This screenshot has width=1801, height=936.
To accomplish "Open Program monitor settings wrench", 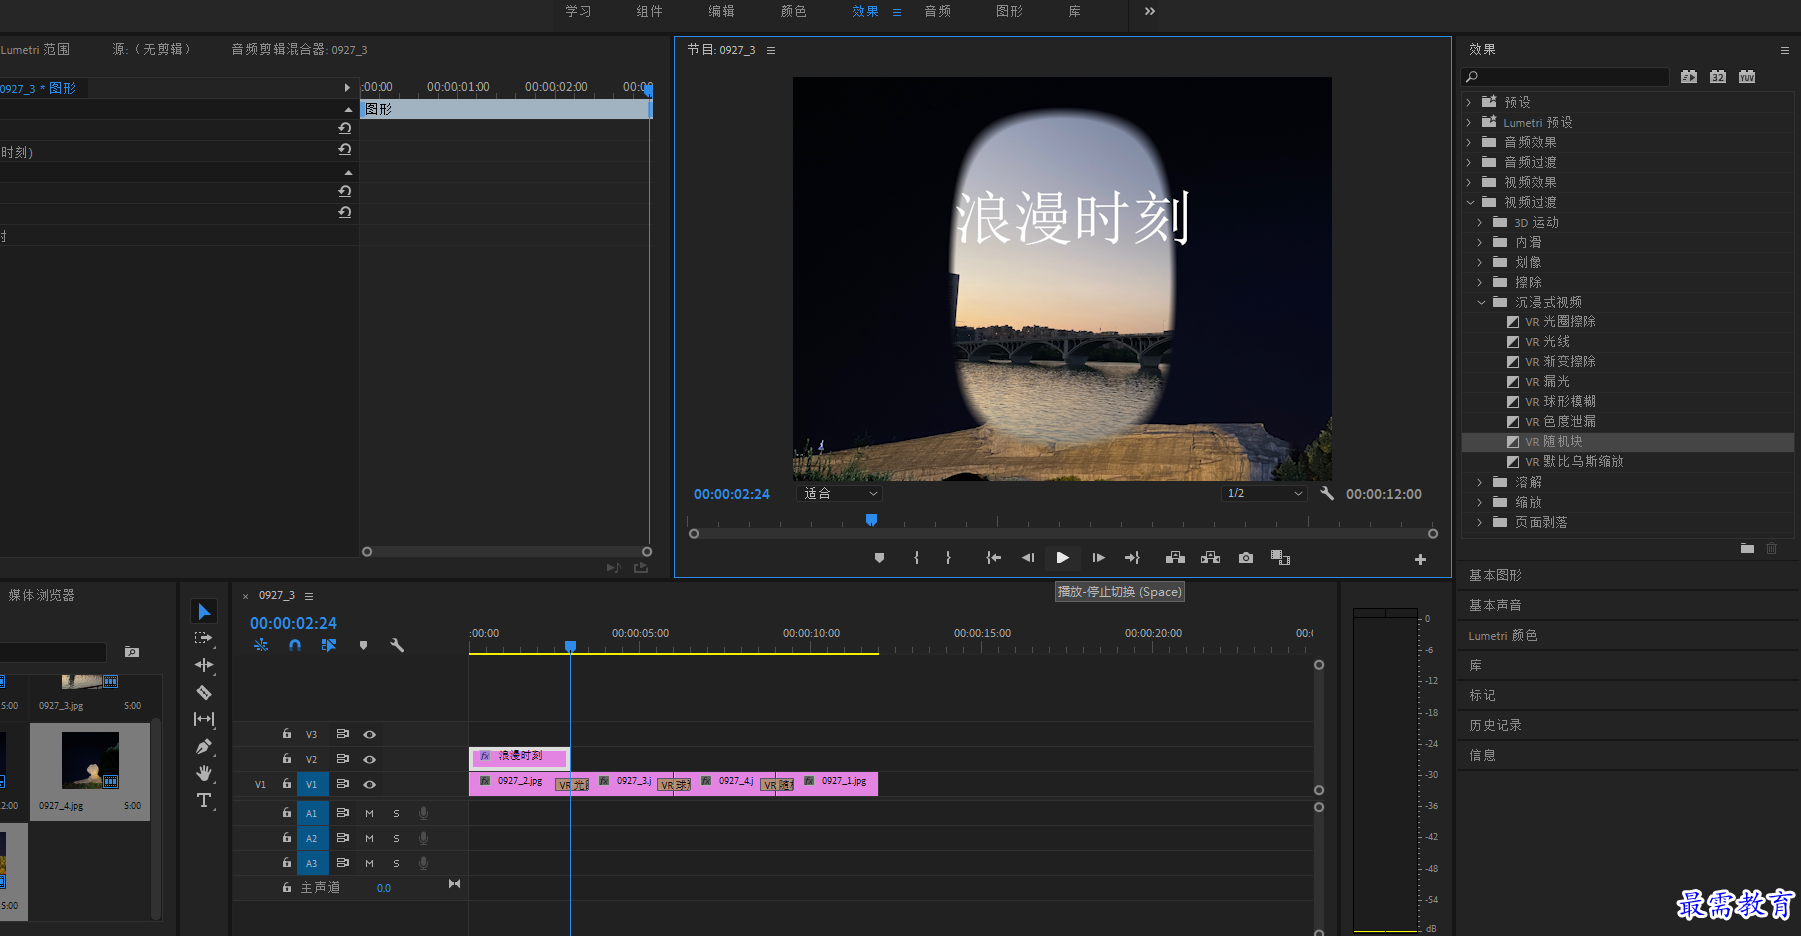I will coord(1327,493).
